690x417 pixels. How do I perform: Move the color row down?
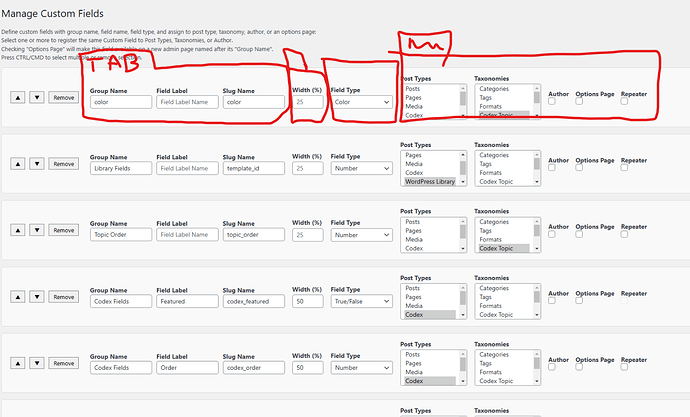tap(37, 98)
